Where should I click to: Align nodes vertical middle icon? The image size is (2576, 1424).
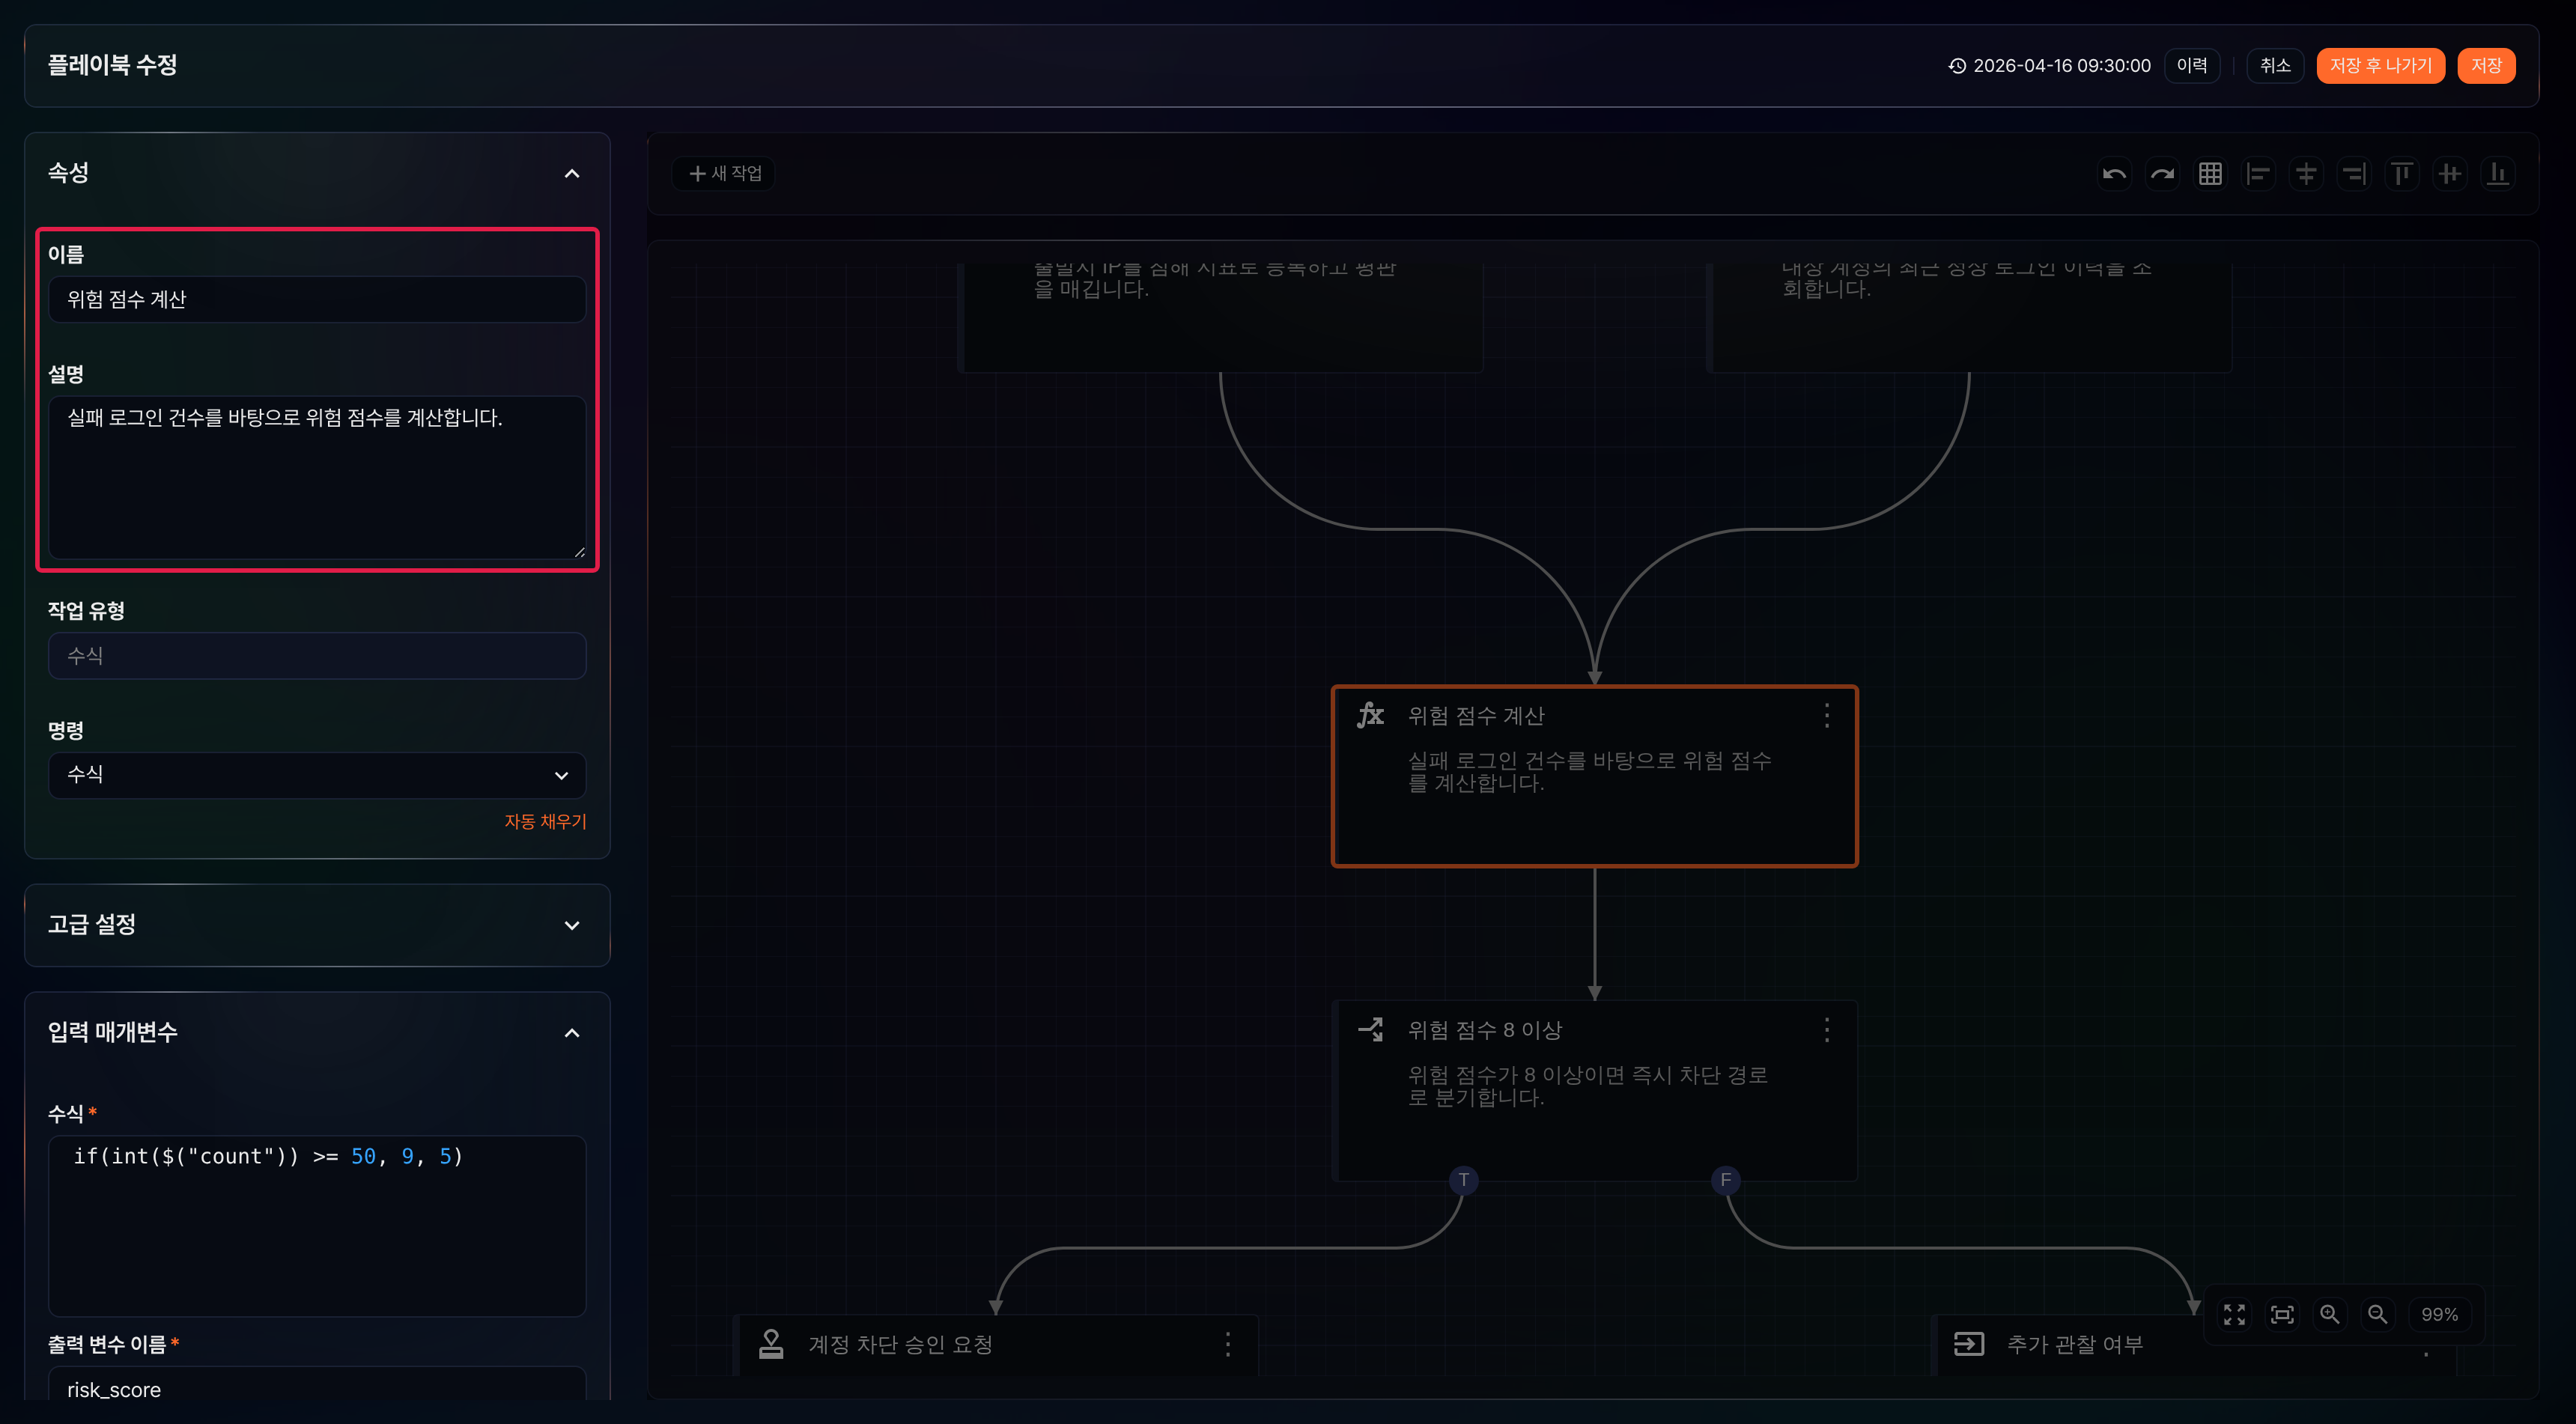click(x=2450, y=174)
